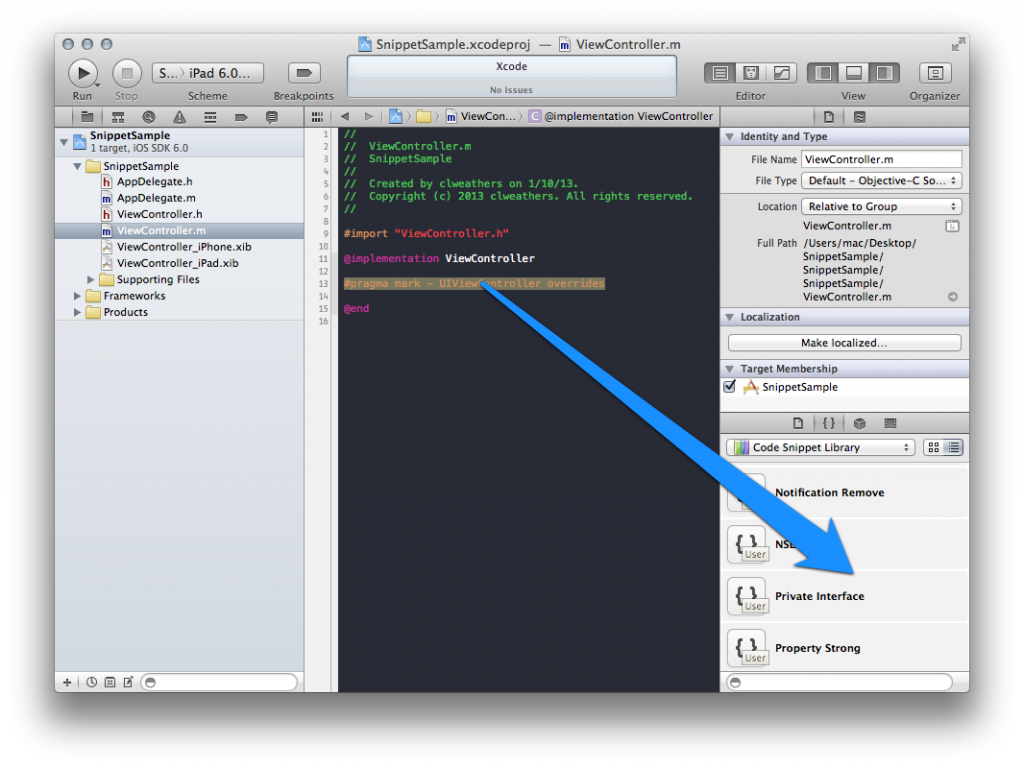
Task: Open the Code Snippet Library tab icon
Action: tap(828, 423)
